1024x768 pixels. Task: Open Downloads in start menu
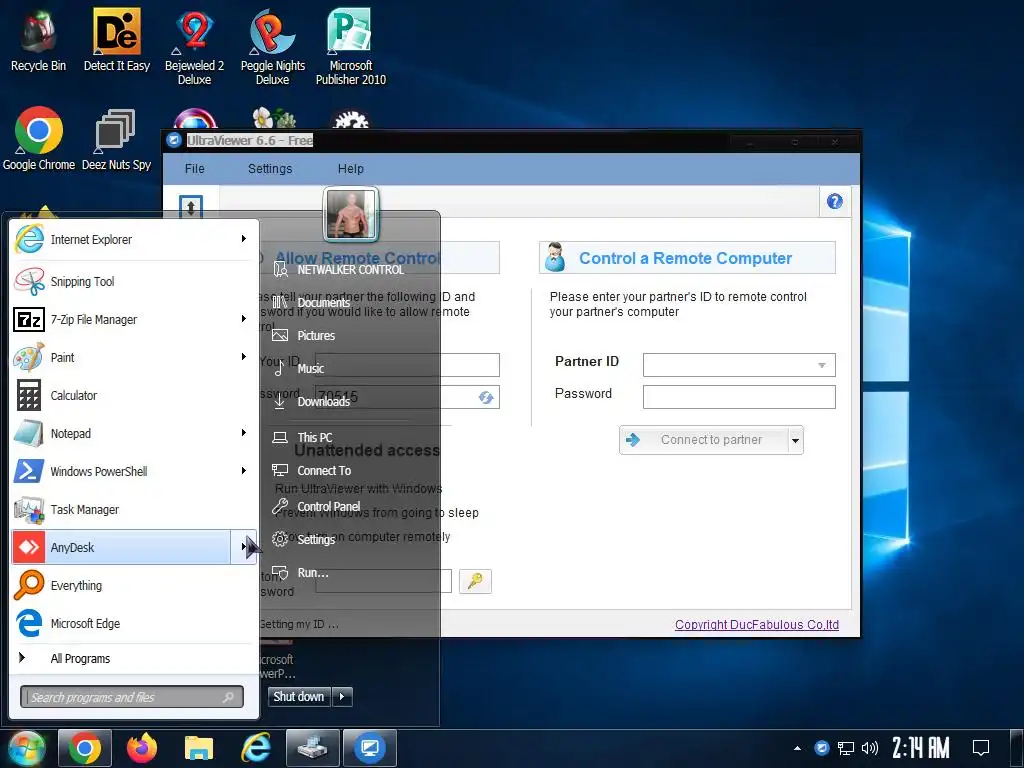click(x=323, y=401)
